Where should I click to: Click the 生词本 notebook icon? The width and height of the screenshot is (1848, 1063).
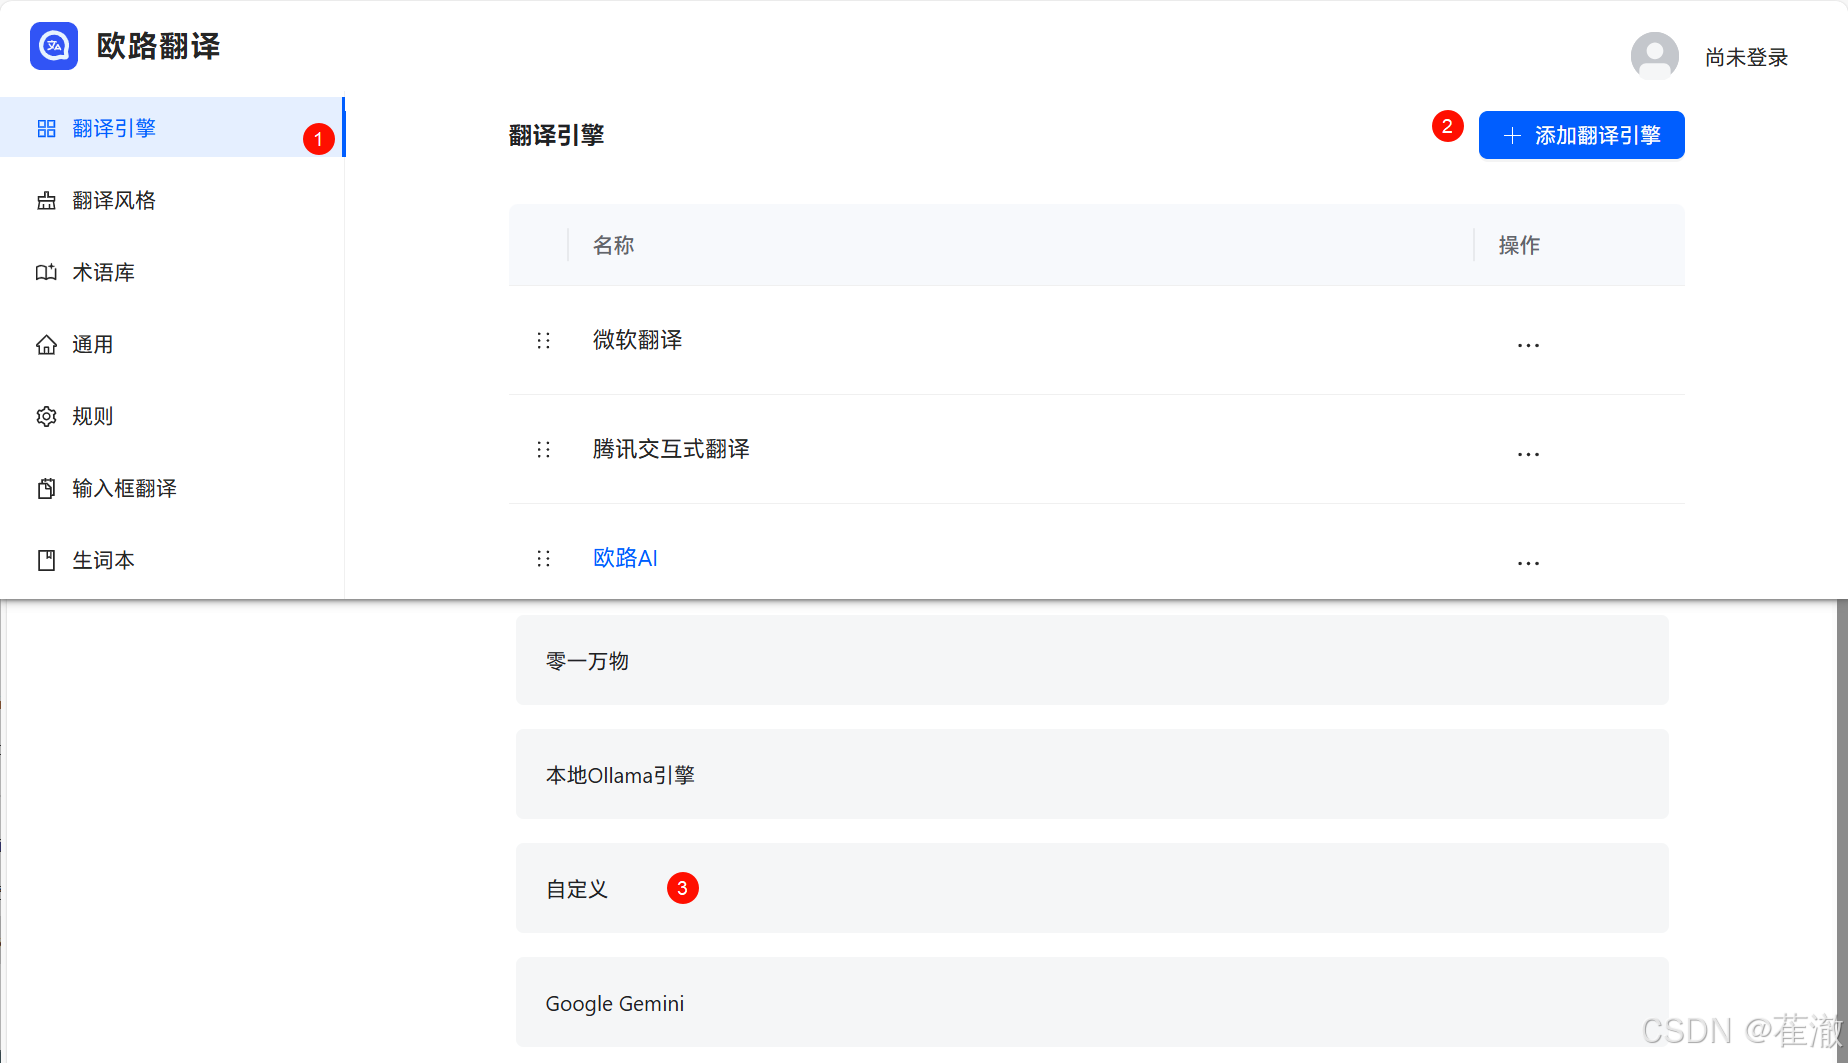coord(46,560)
